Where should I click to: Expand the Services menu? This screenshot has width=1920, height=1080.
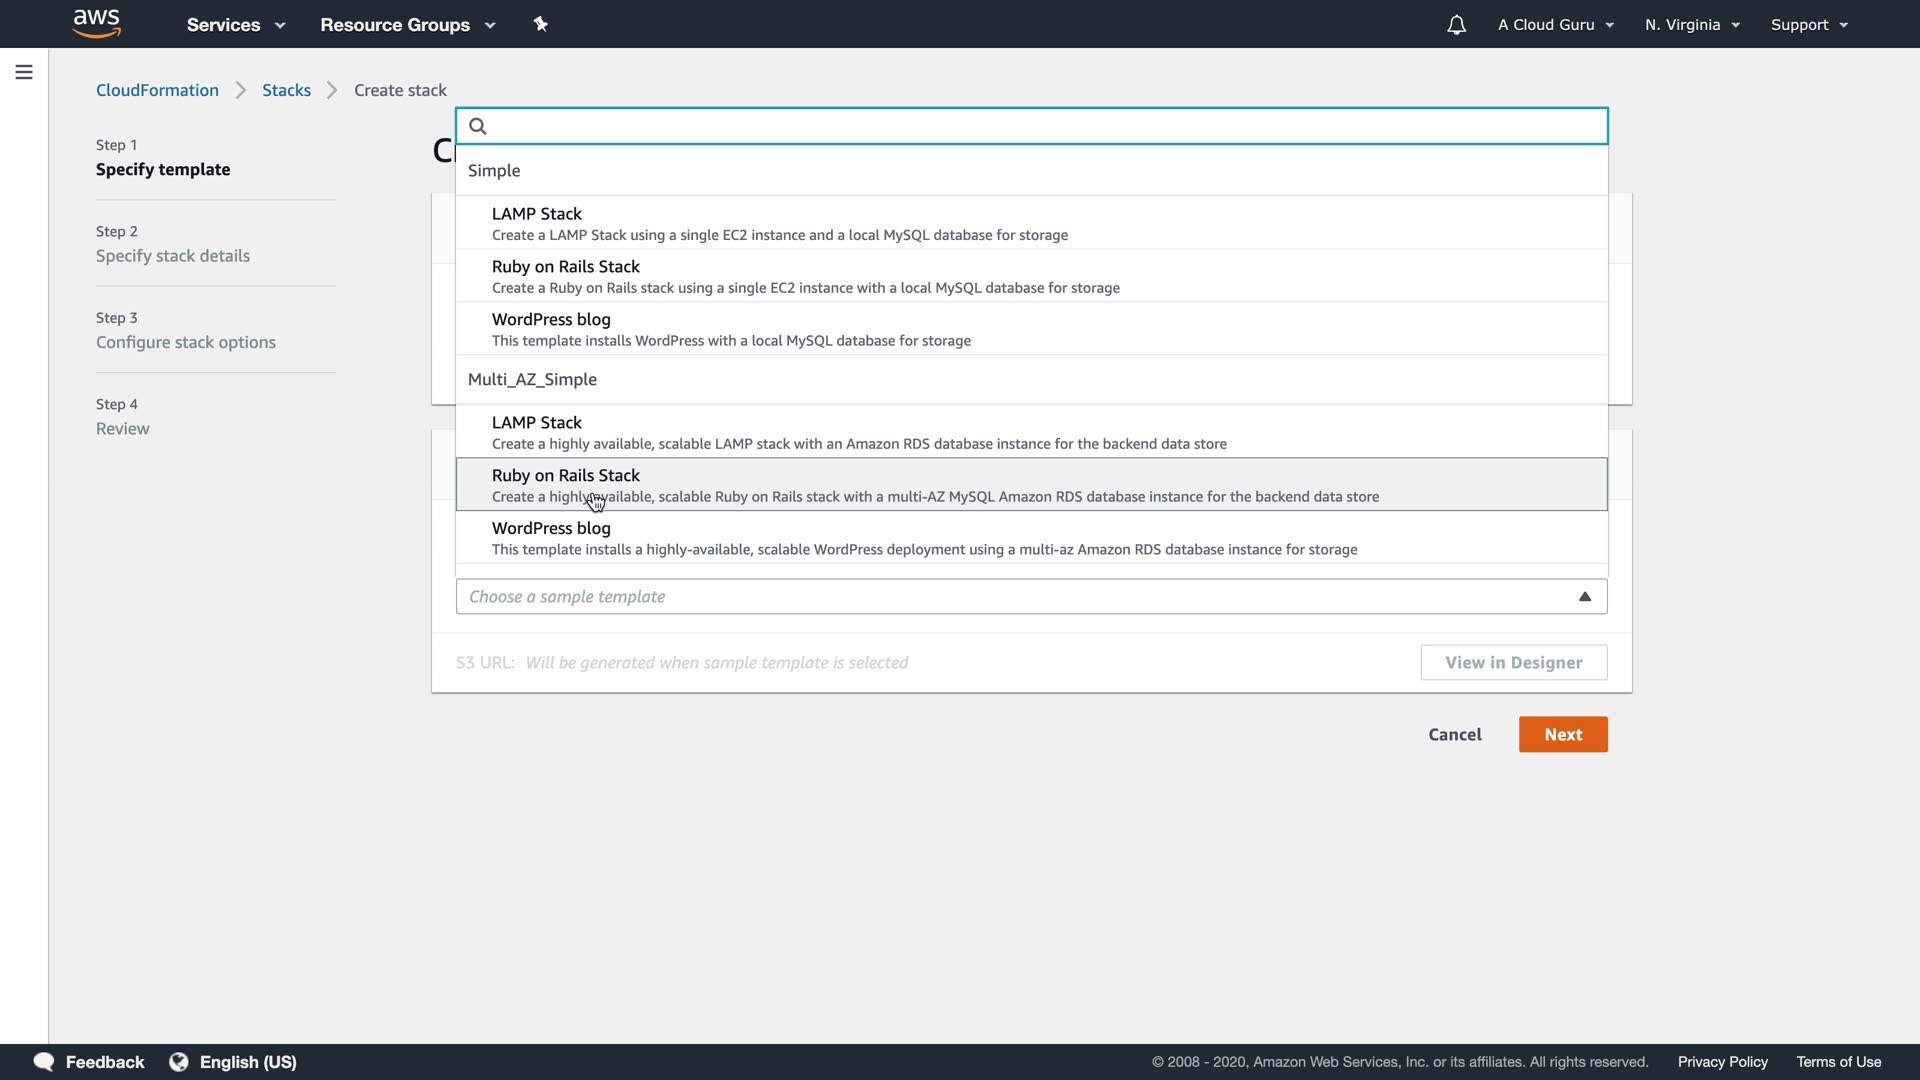coord(236,25)
